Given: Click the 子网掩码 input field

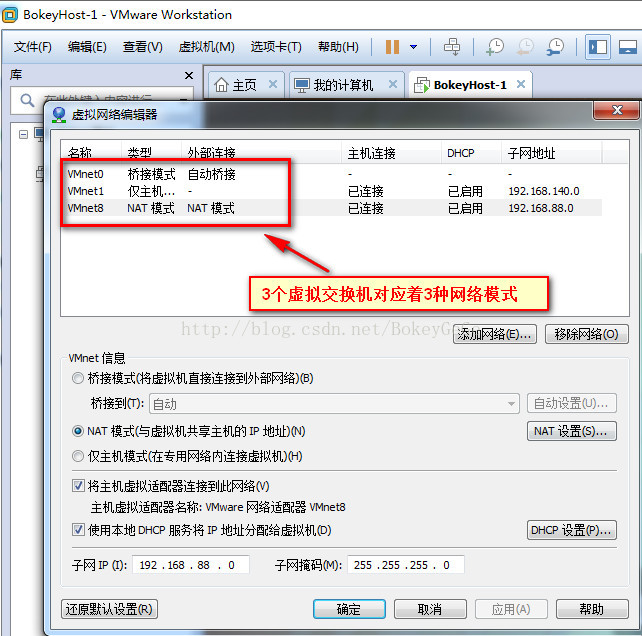Looking at the screenshot, I should pos(405,565).
